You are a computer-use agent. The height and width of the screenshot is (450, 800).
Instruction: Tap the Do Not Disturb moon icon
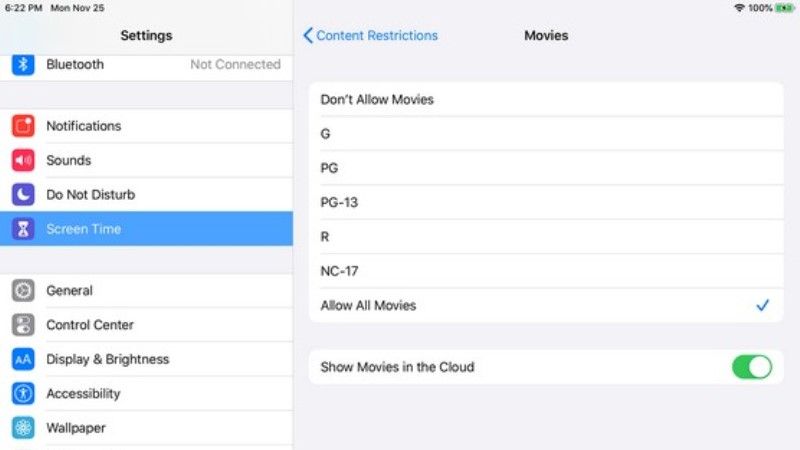coord(23,194)
